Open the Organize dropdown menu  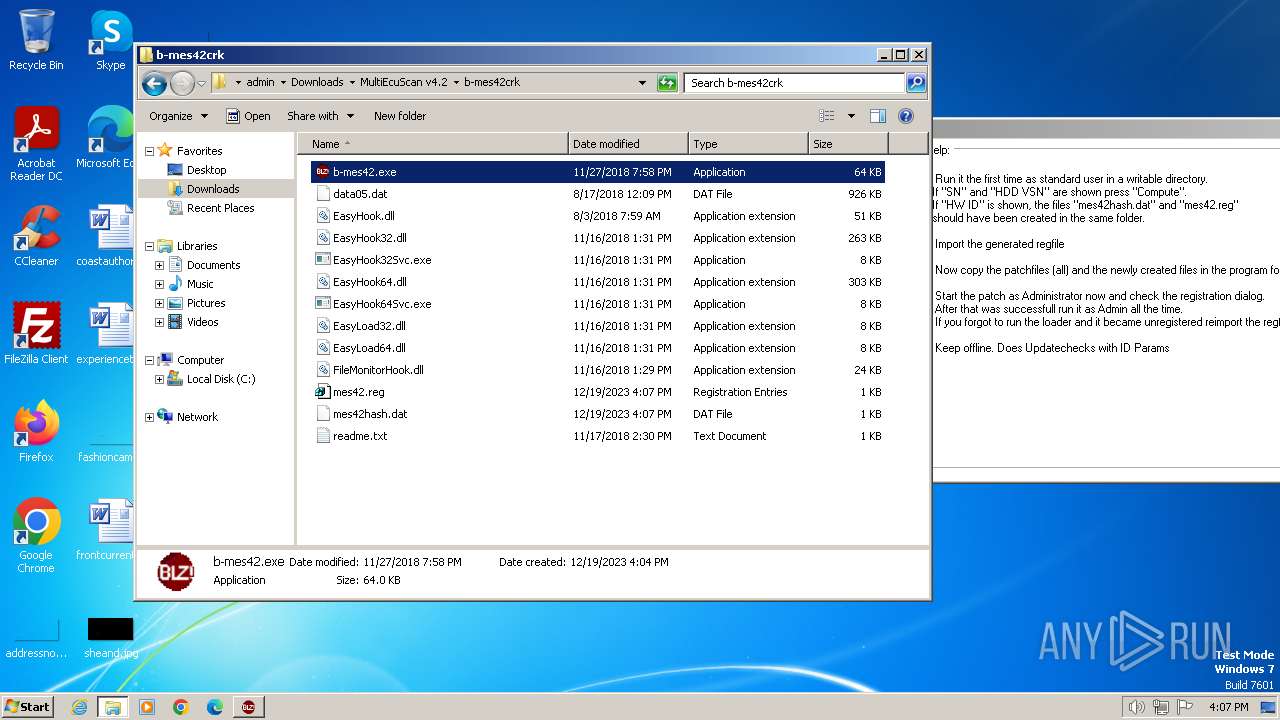[178, 116]
